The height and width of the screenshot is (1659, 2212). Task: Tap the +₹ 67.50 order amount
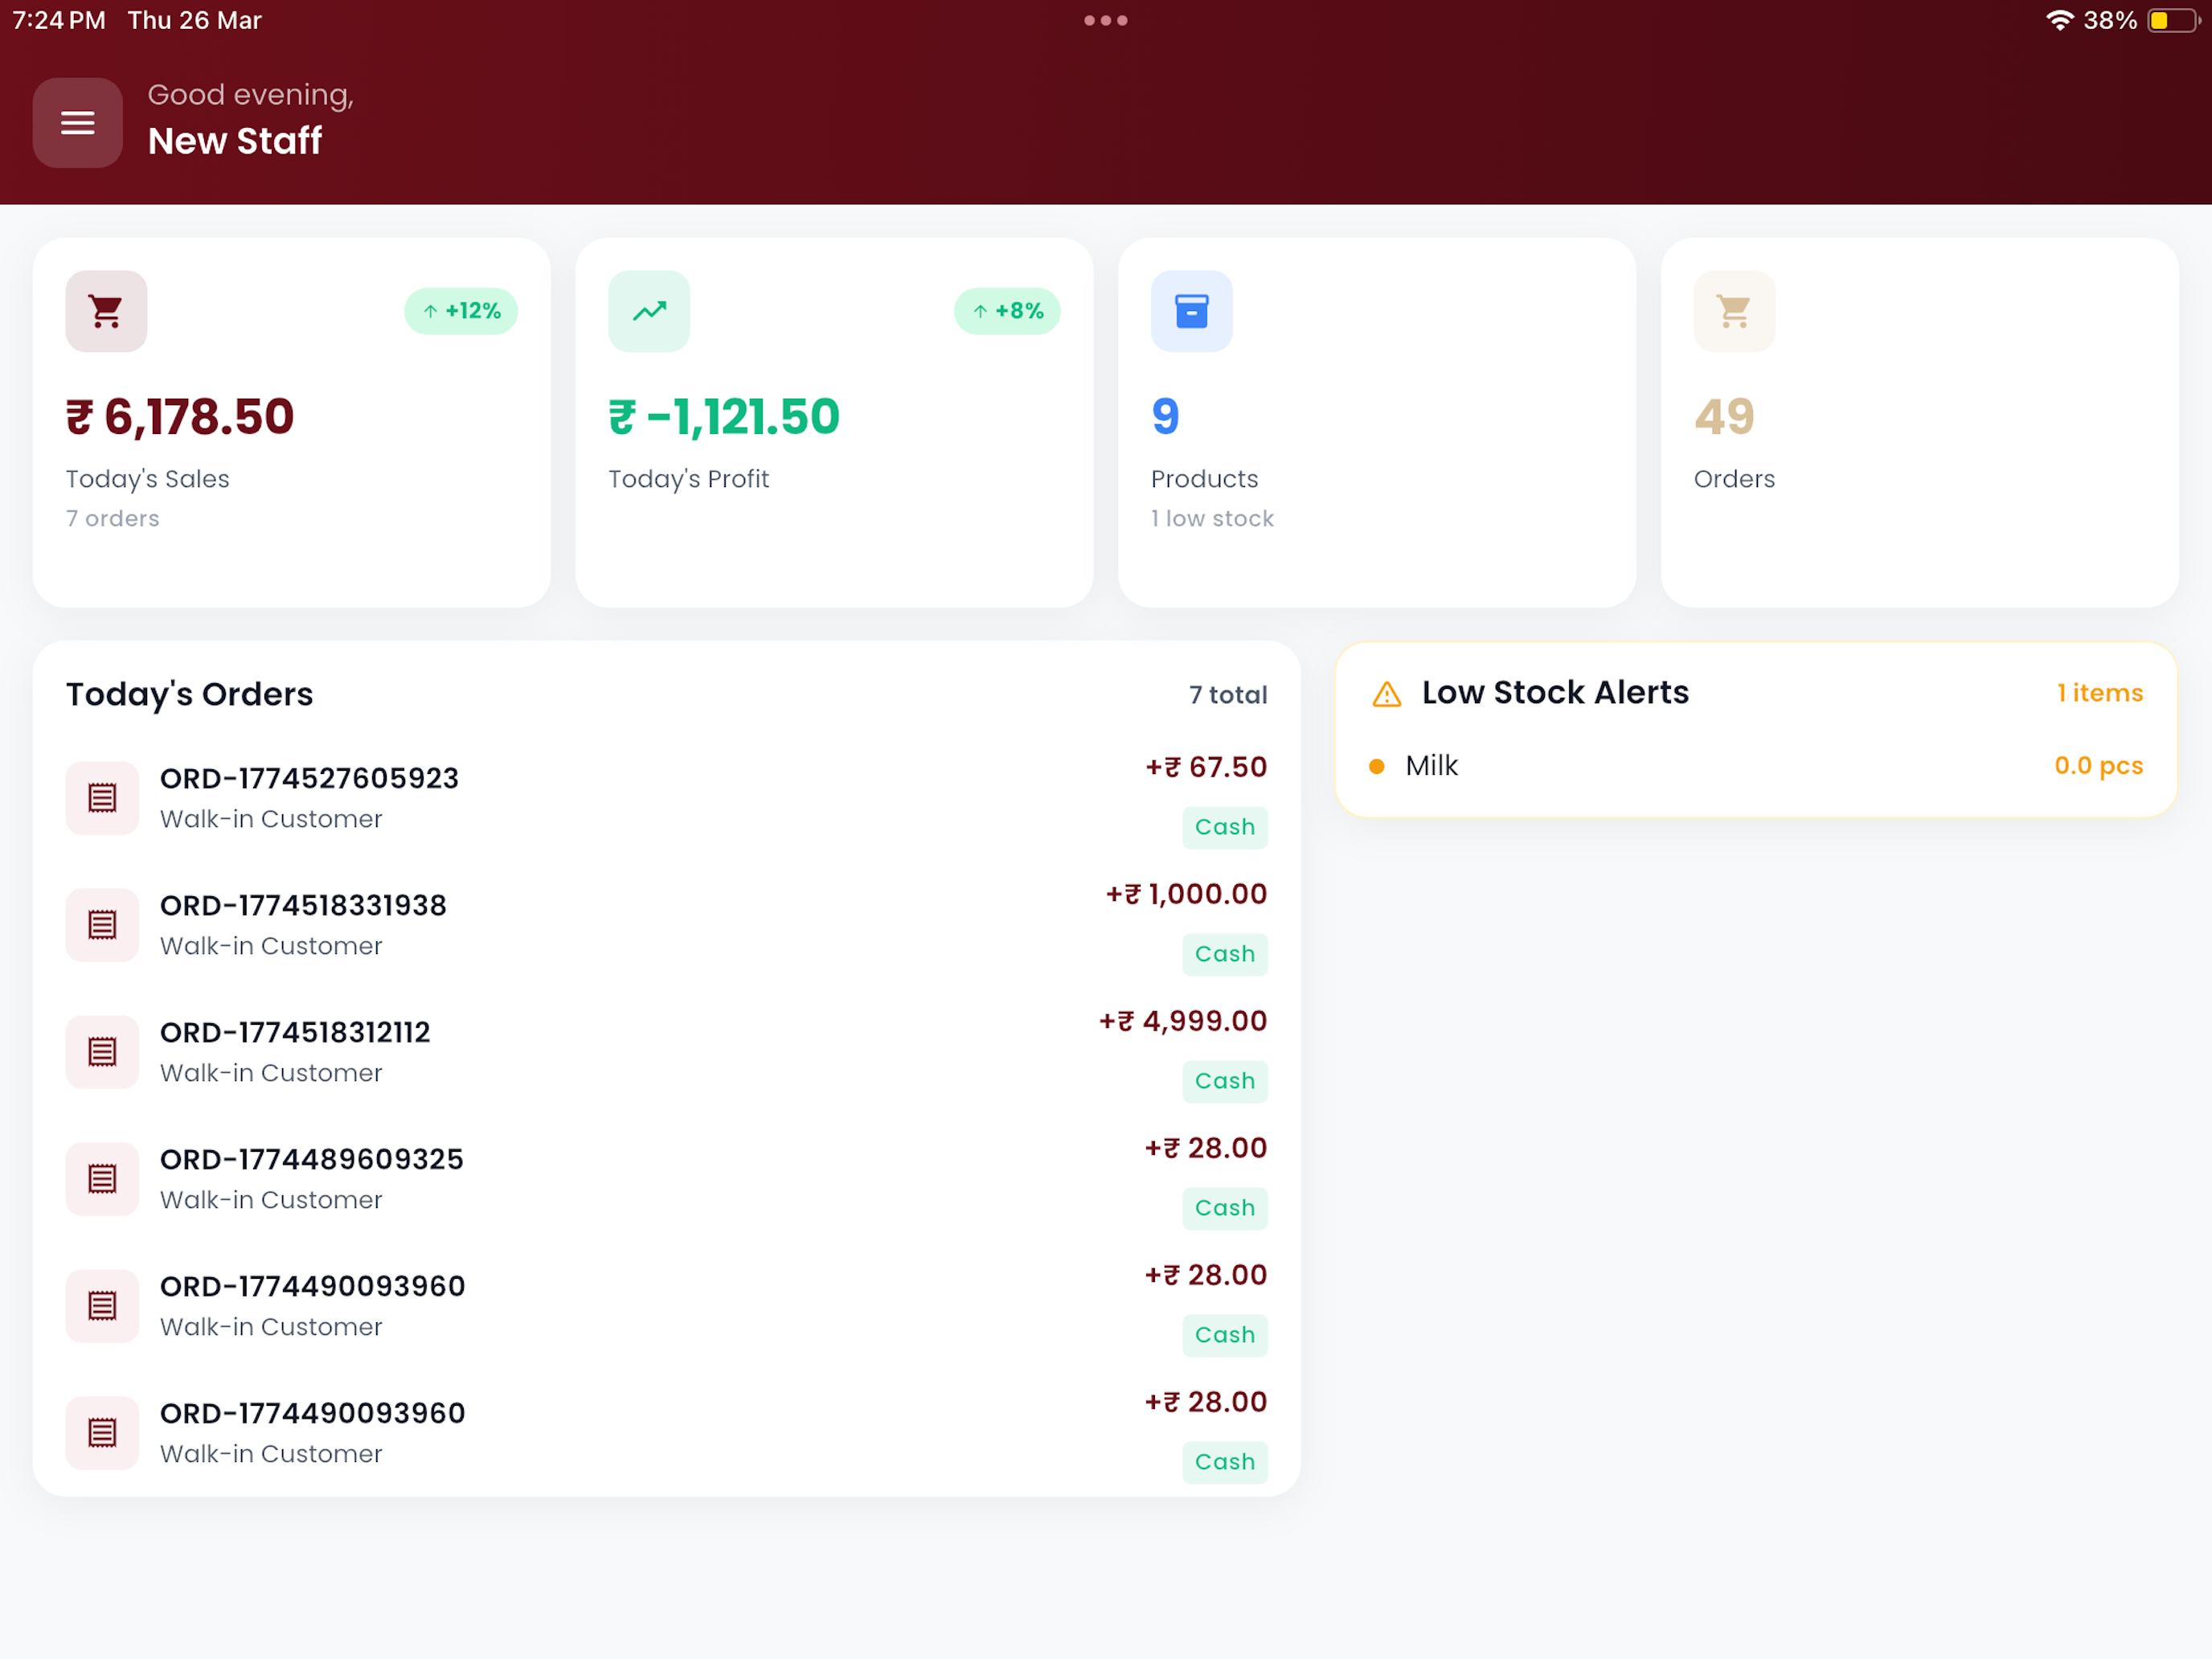pos(1206,767)
